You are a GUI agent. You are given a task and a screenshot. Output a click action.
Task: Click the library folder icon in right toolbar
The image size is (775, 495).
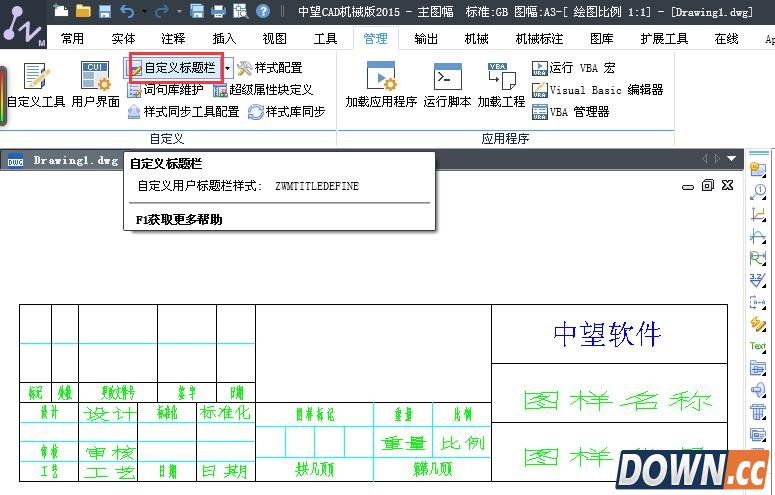click(x=757, y=368)
